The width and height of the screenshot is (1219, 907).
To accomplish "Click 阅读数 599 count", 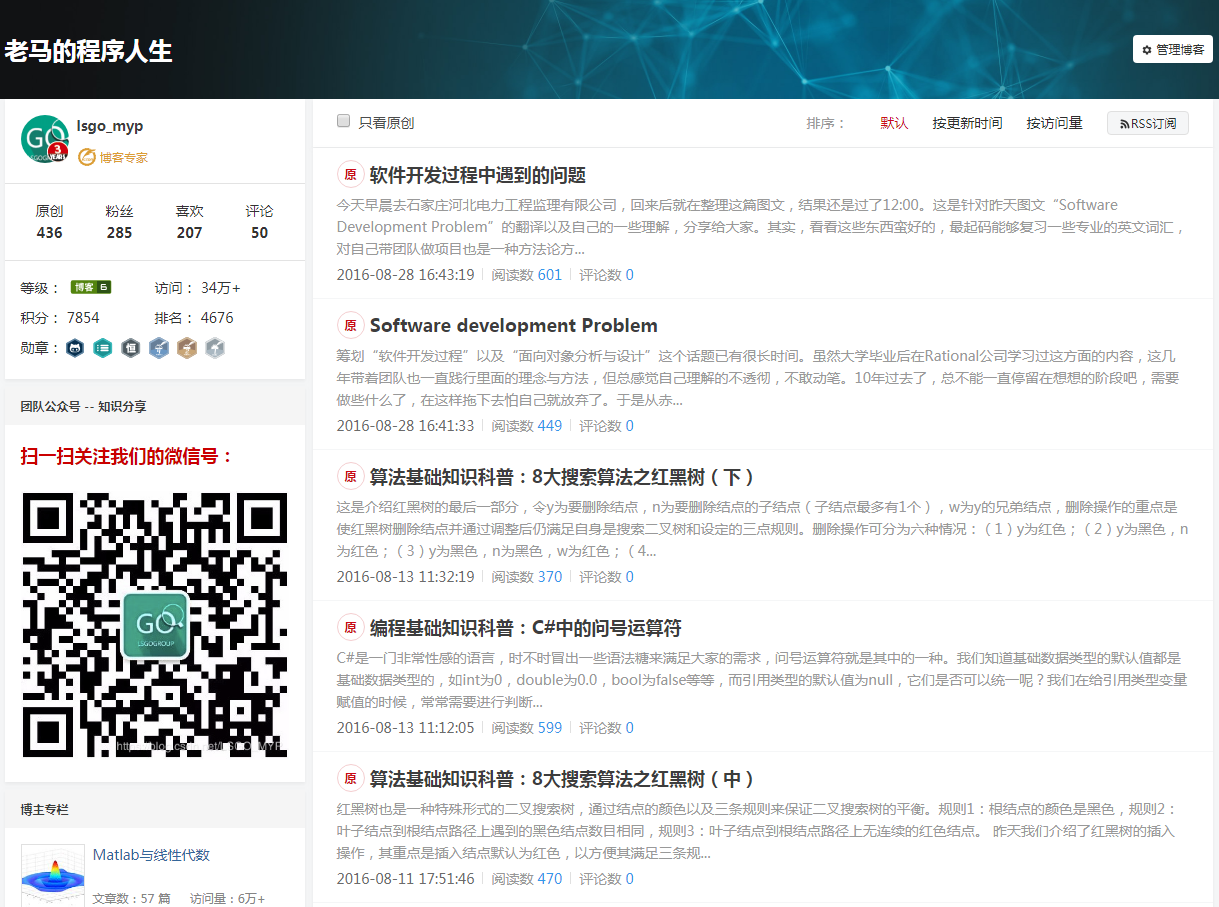I will (526, 728).
